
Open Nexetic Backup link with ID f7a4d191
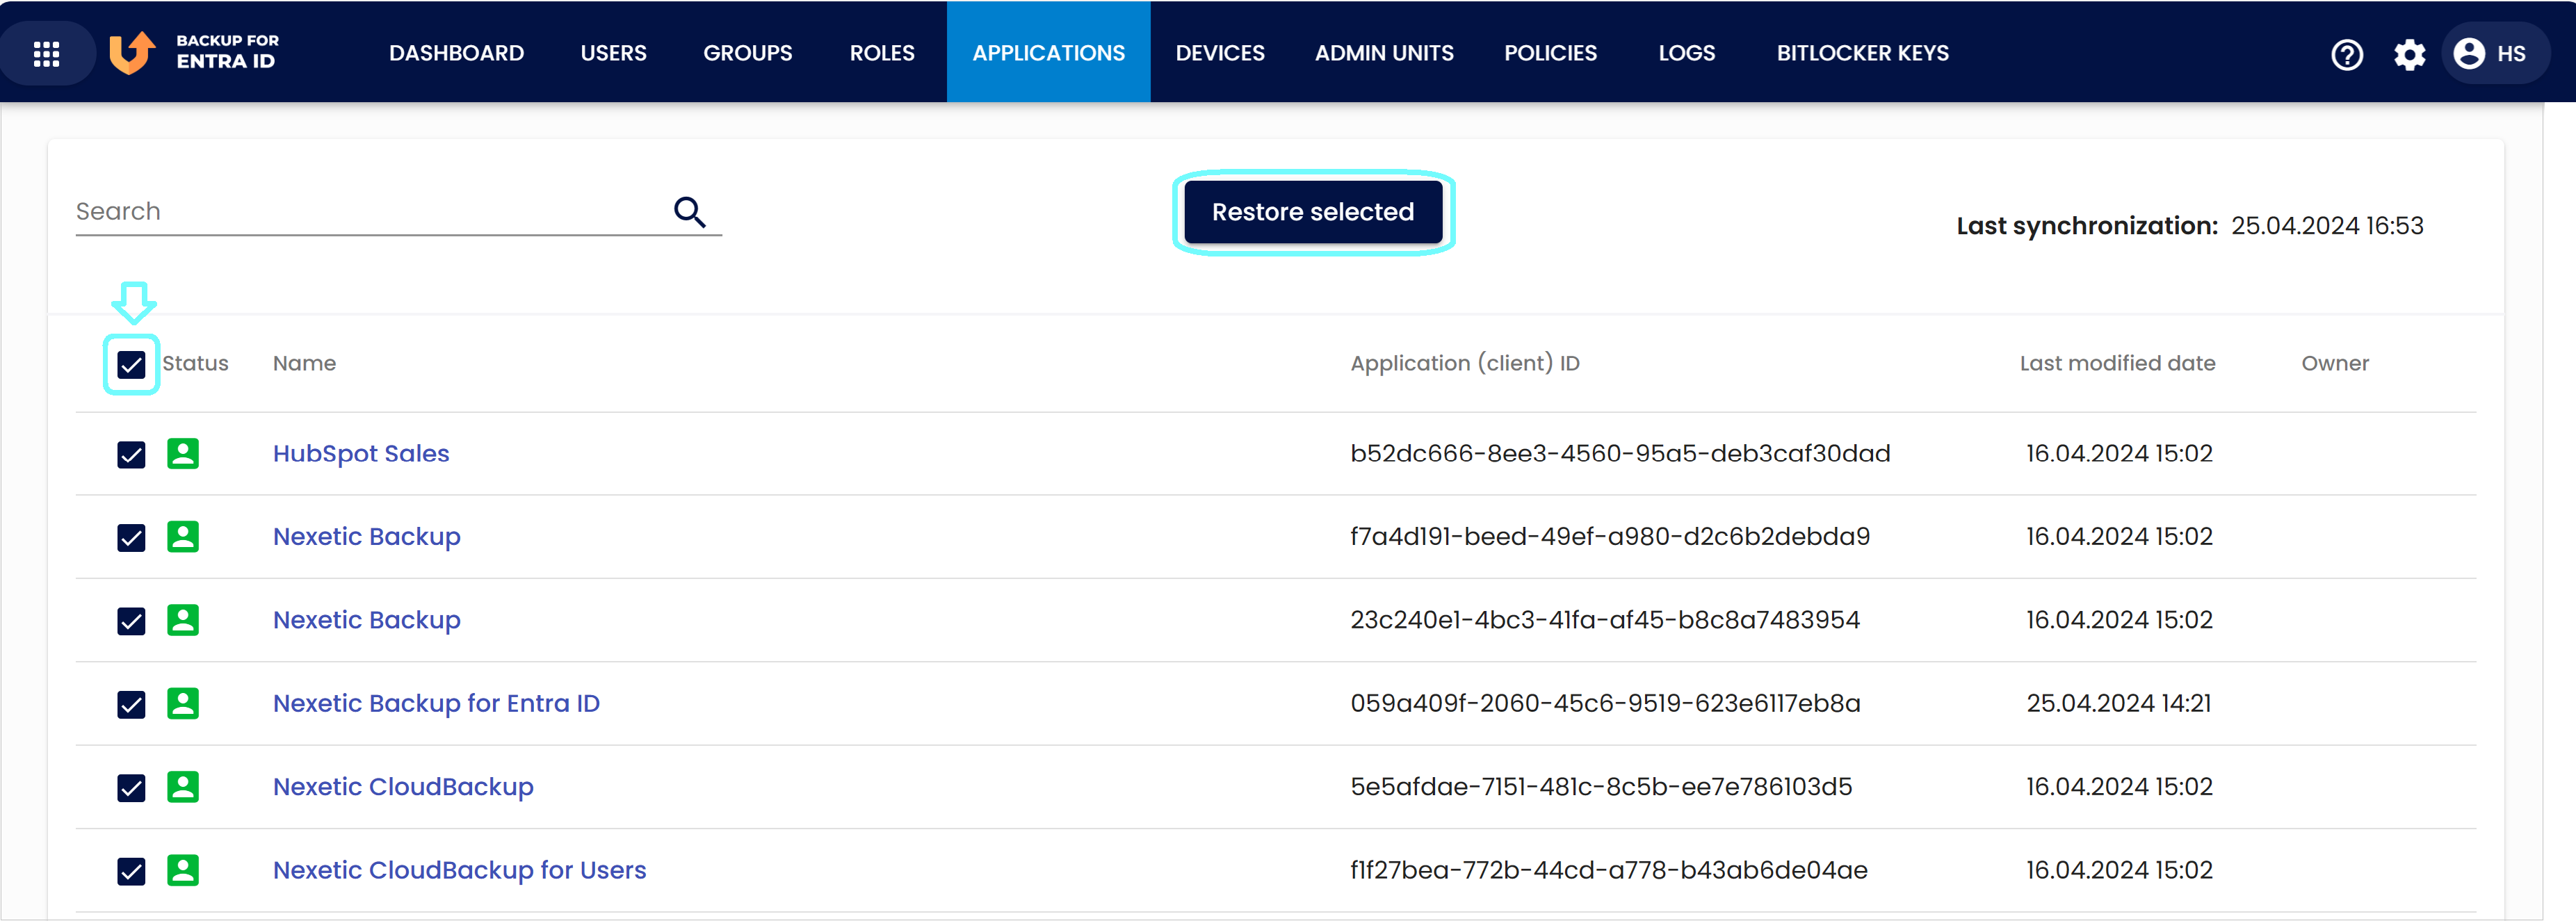[x=367, y=536]
